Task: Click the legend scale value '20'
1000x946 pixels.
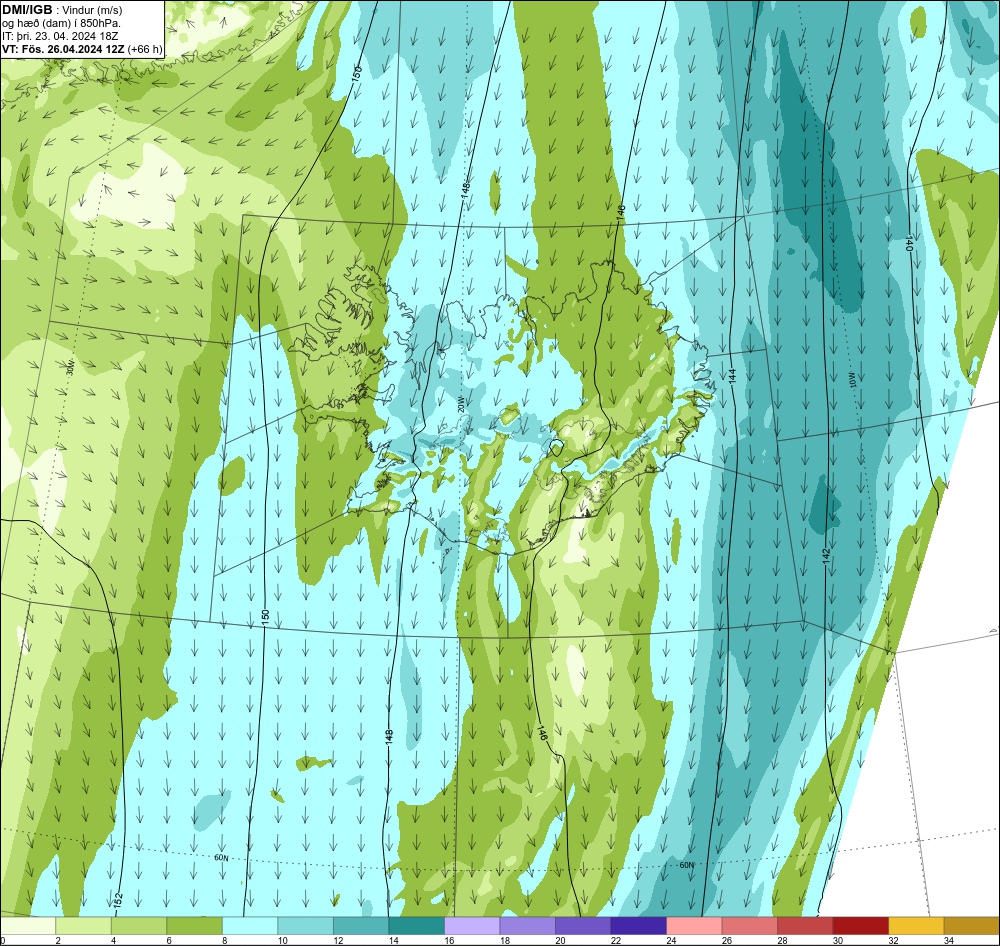Action: coord(560,940)
